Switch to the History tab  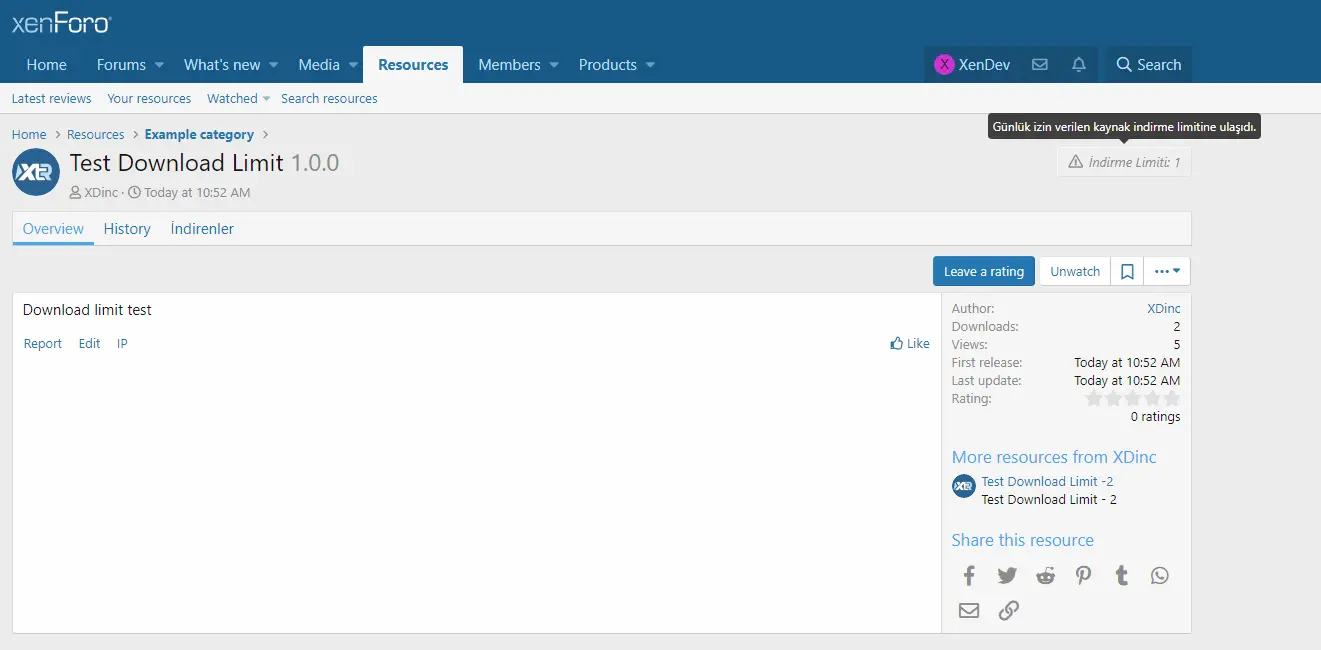click(127, 229)
